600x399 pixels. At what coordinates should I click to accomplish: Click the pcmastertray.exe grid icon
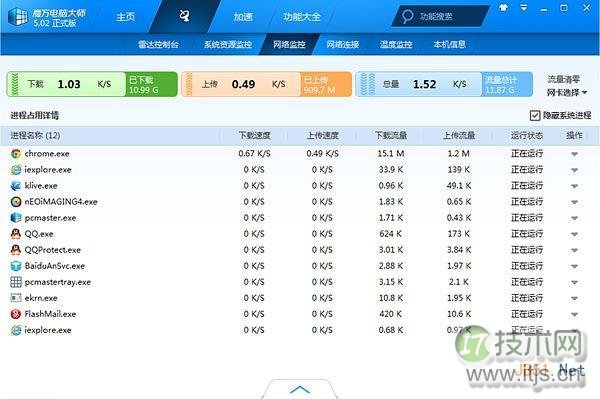[16, 282]
